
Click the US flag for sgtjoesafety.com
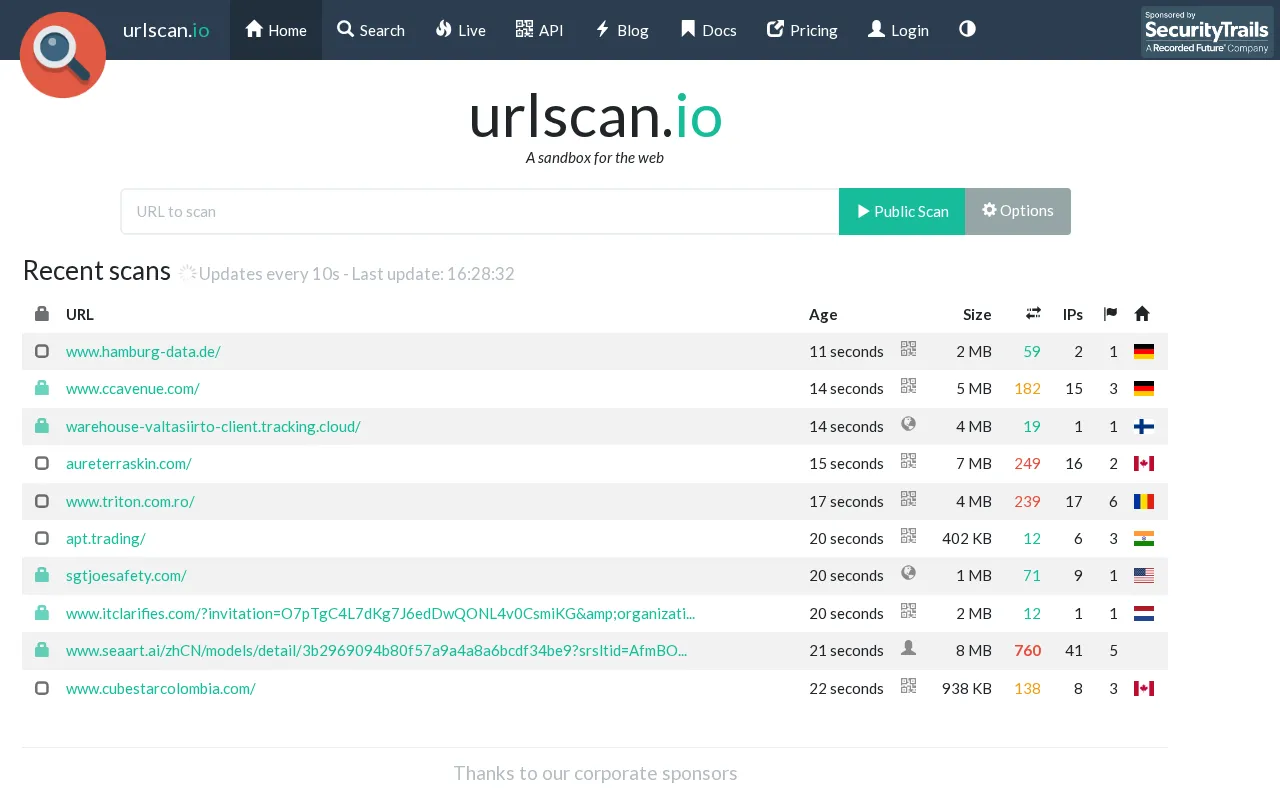click(1144, 575)
